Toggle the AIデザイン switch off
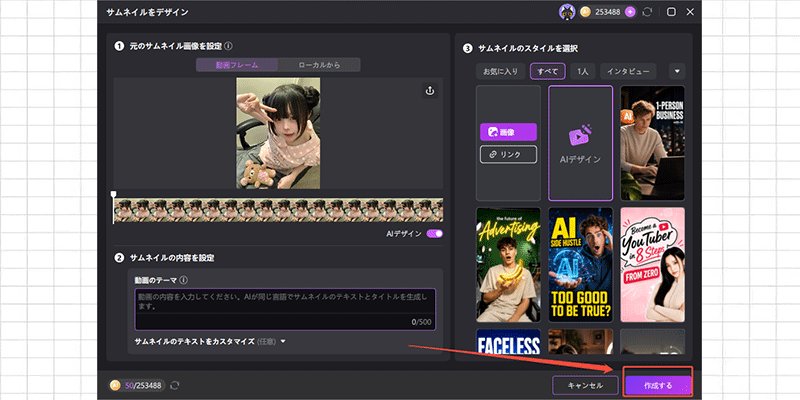 click(x=435, y=234)
